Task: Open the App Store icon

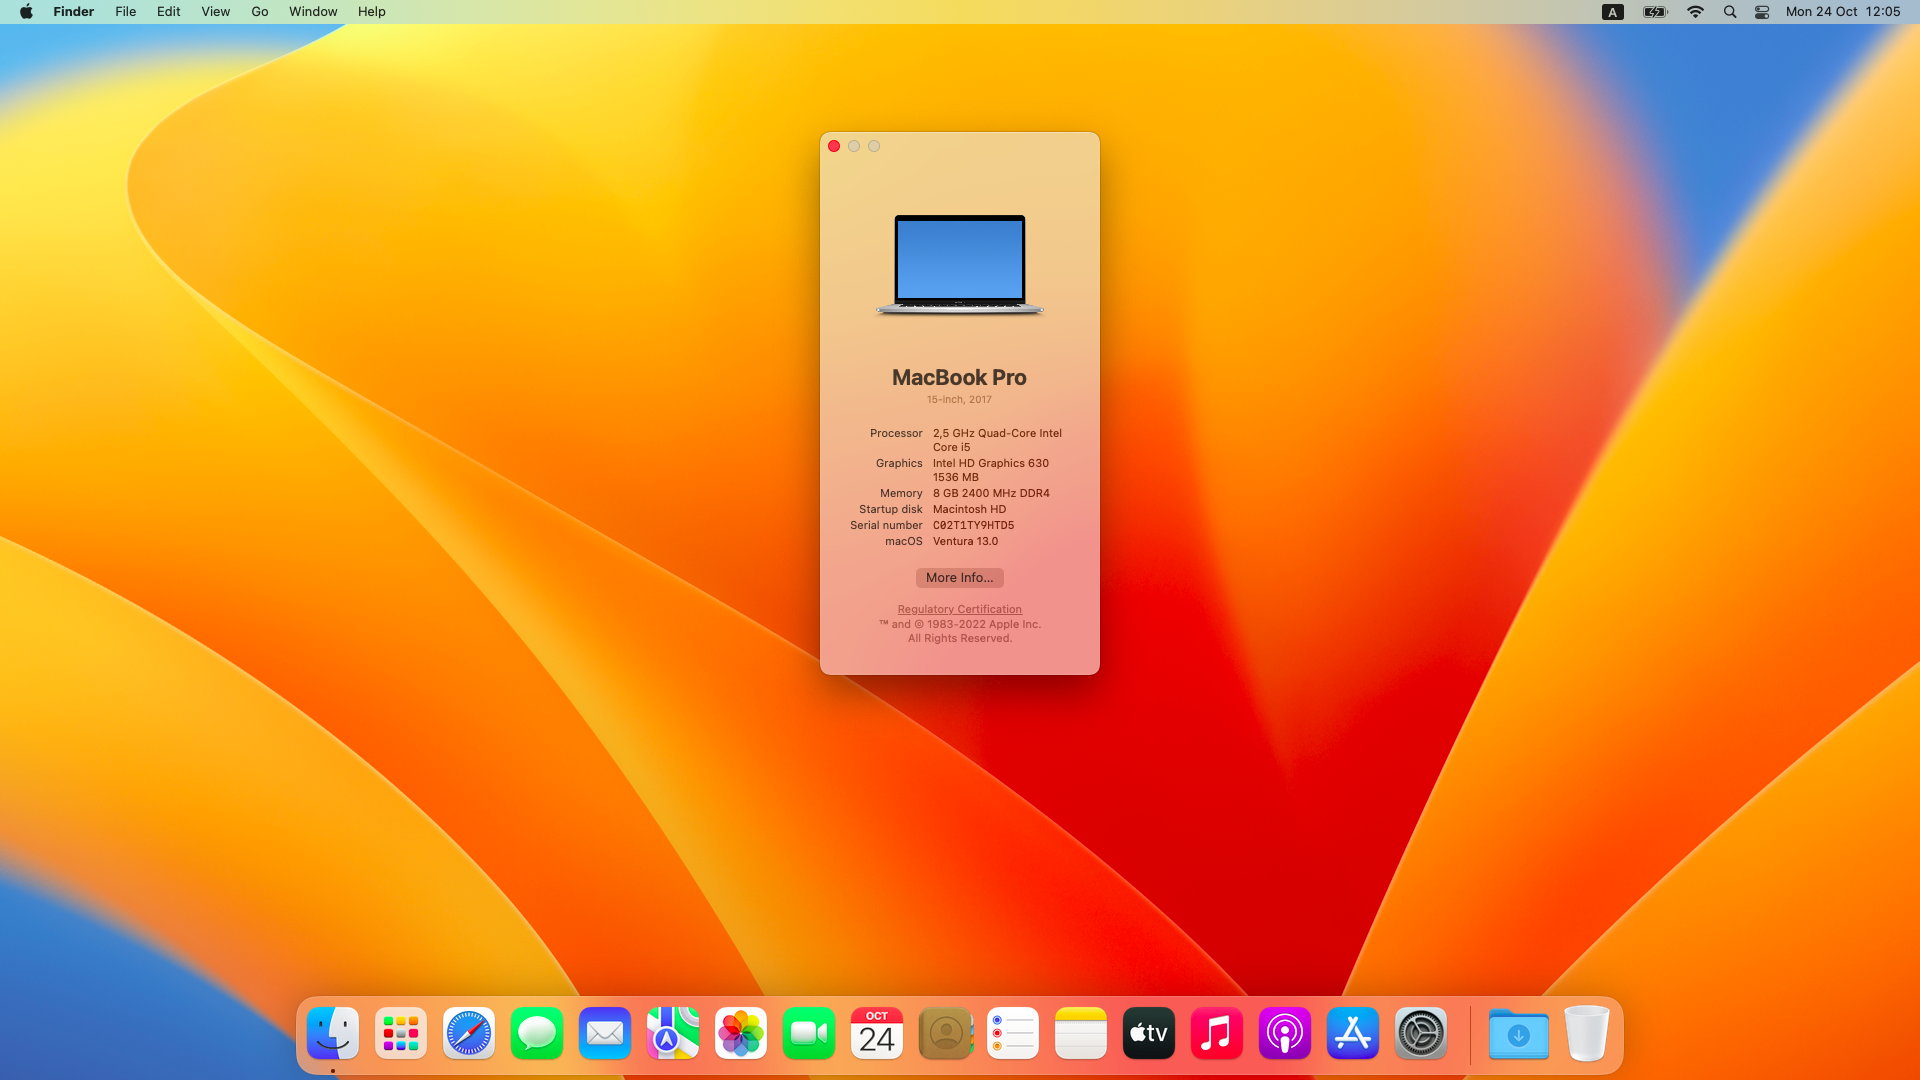Action: pyautogui.click(x=1353, y=1033)
